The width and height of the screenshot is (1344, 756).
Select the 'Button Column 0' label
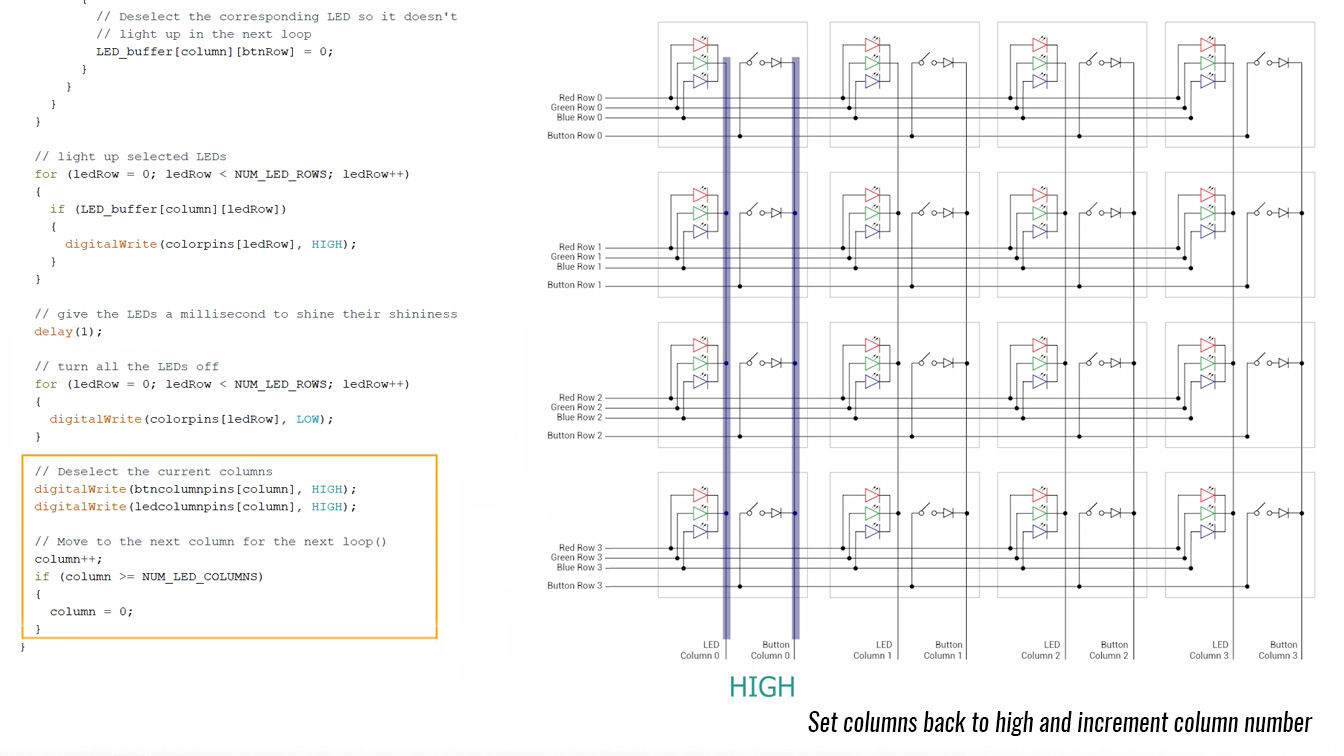(x=771, y=650)
